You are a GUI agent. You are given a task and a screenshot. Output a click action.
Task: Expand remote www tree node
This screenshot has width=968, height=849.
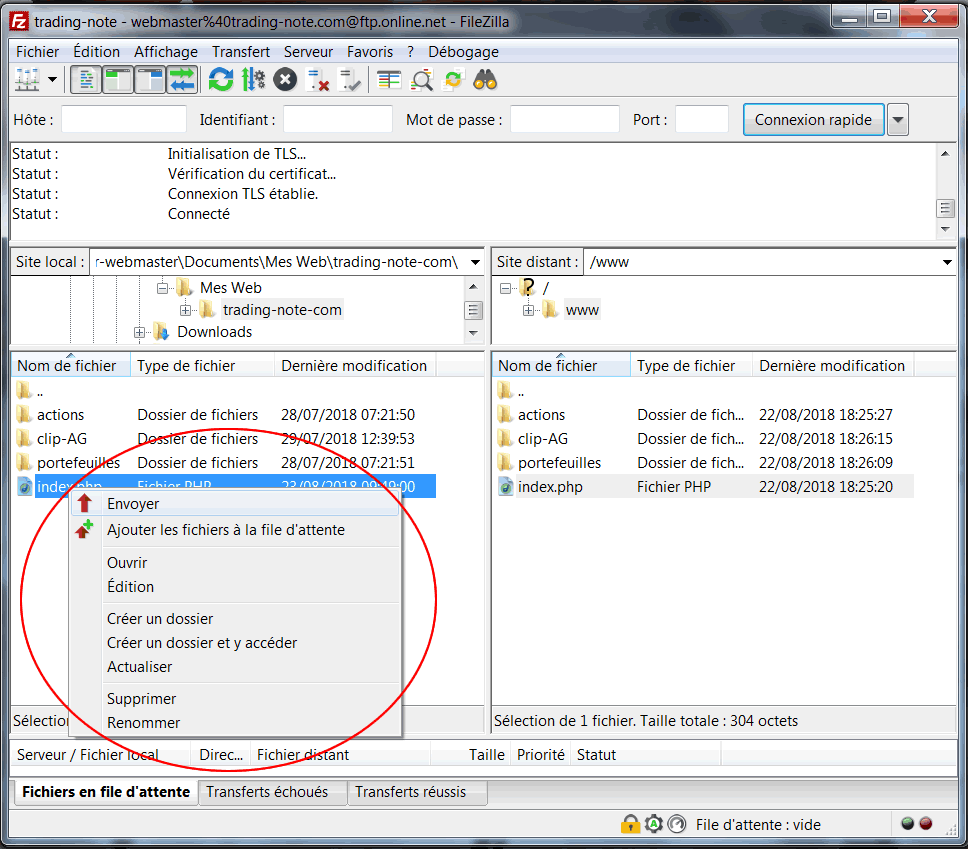(528, 310)
